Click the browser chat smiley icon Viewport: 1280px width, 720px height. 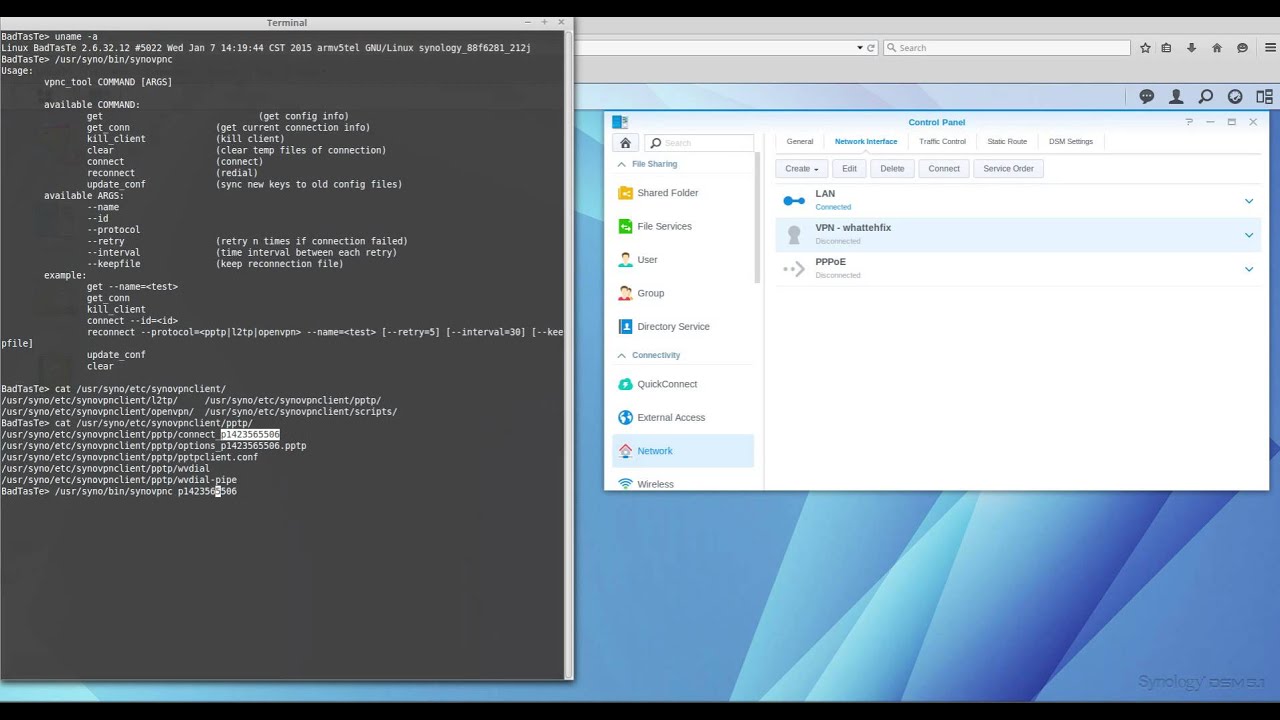(1242, 48)
